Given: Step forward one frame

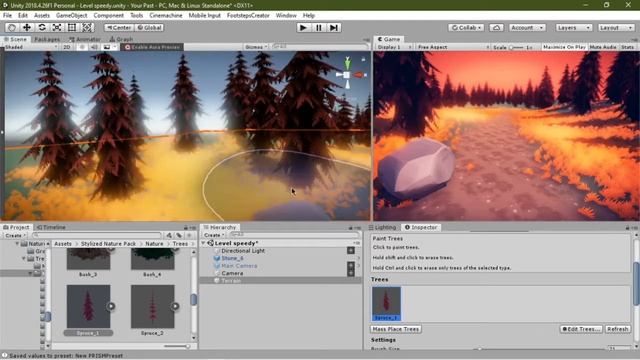Looking at the screenshot, I should [334, 28].
